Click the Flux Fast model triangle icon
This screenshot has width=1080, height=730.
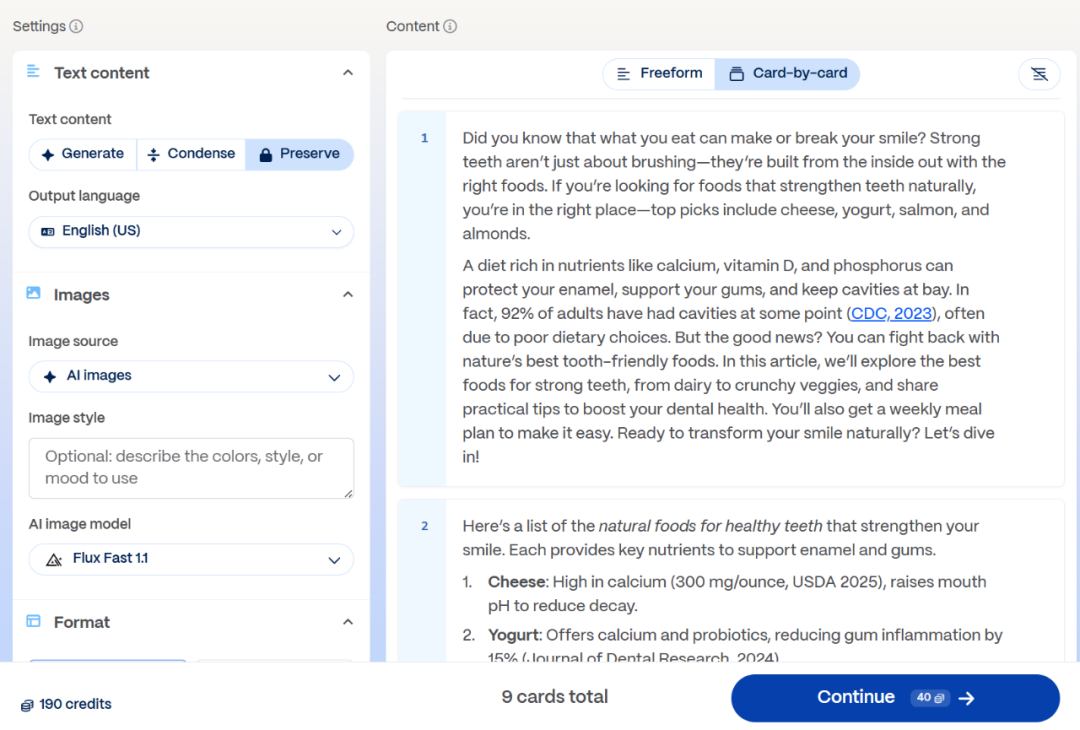tap(54, 560)
